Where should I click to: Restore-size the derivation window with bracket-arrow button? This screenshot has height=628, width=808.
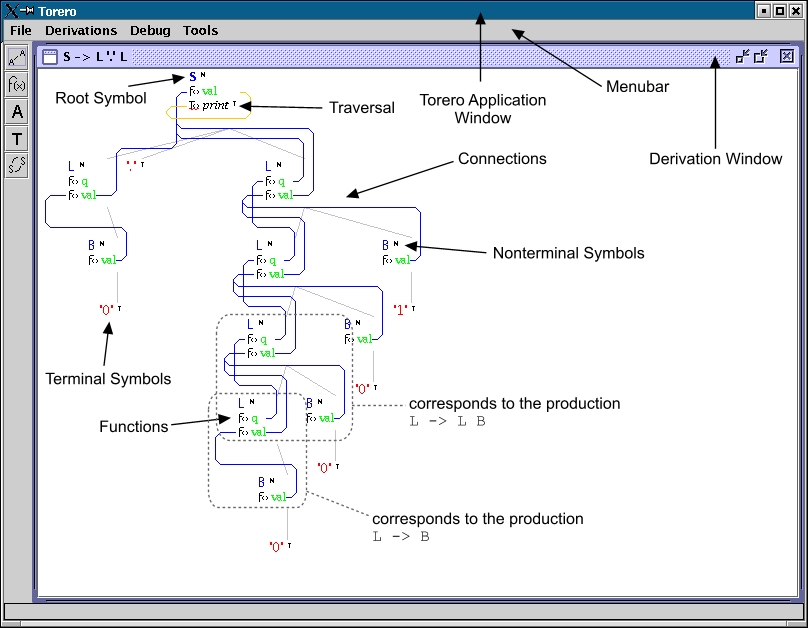(x=761, y=56)
